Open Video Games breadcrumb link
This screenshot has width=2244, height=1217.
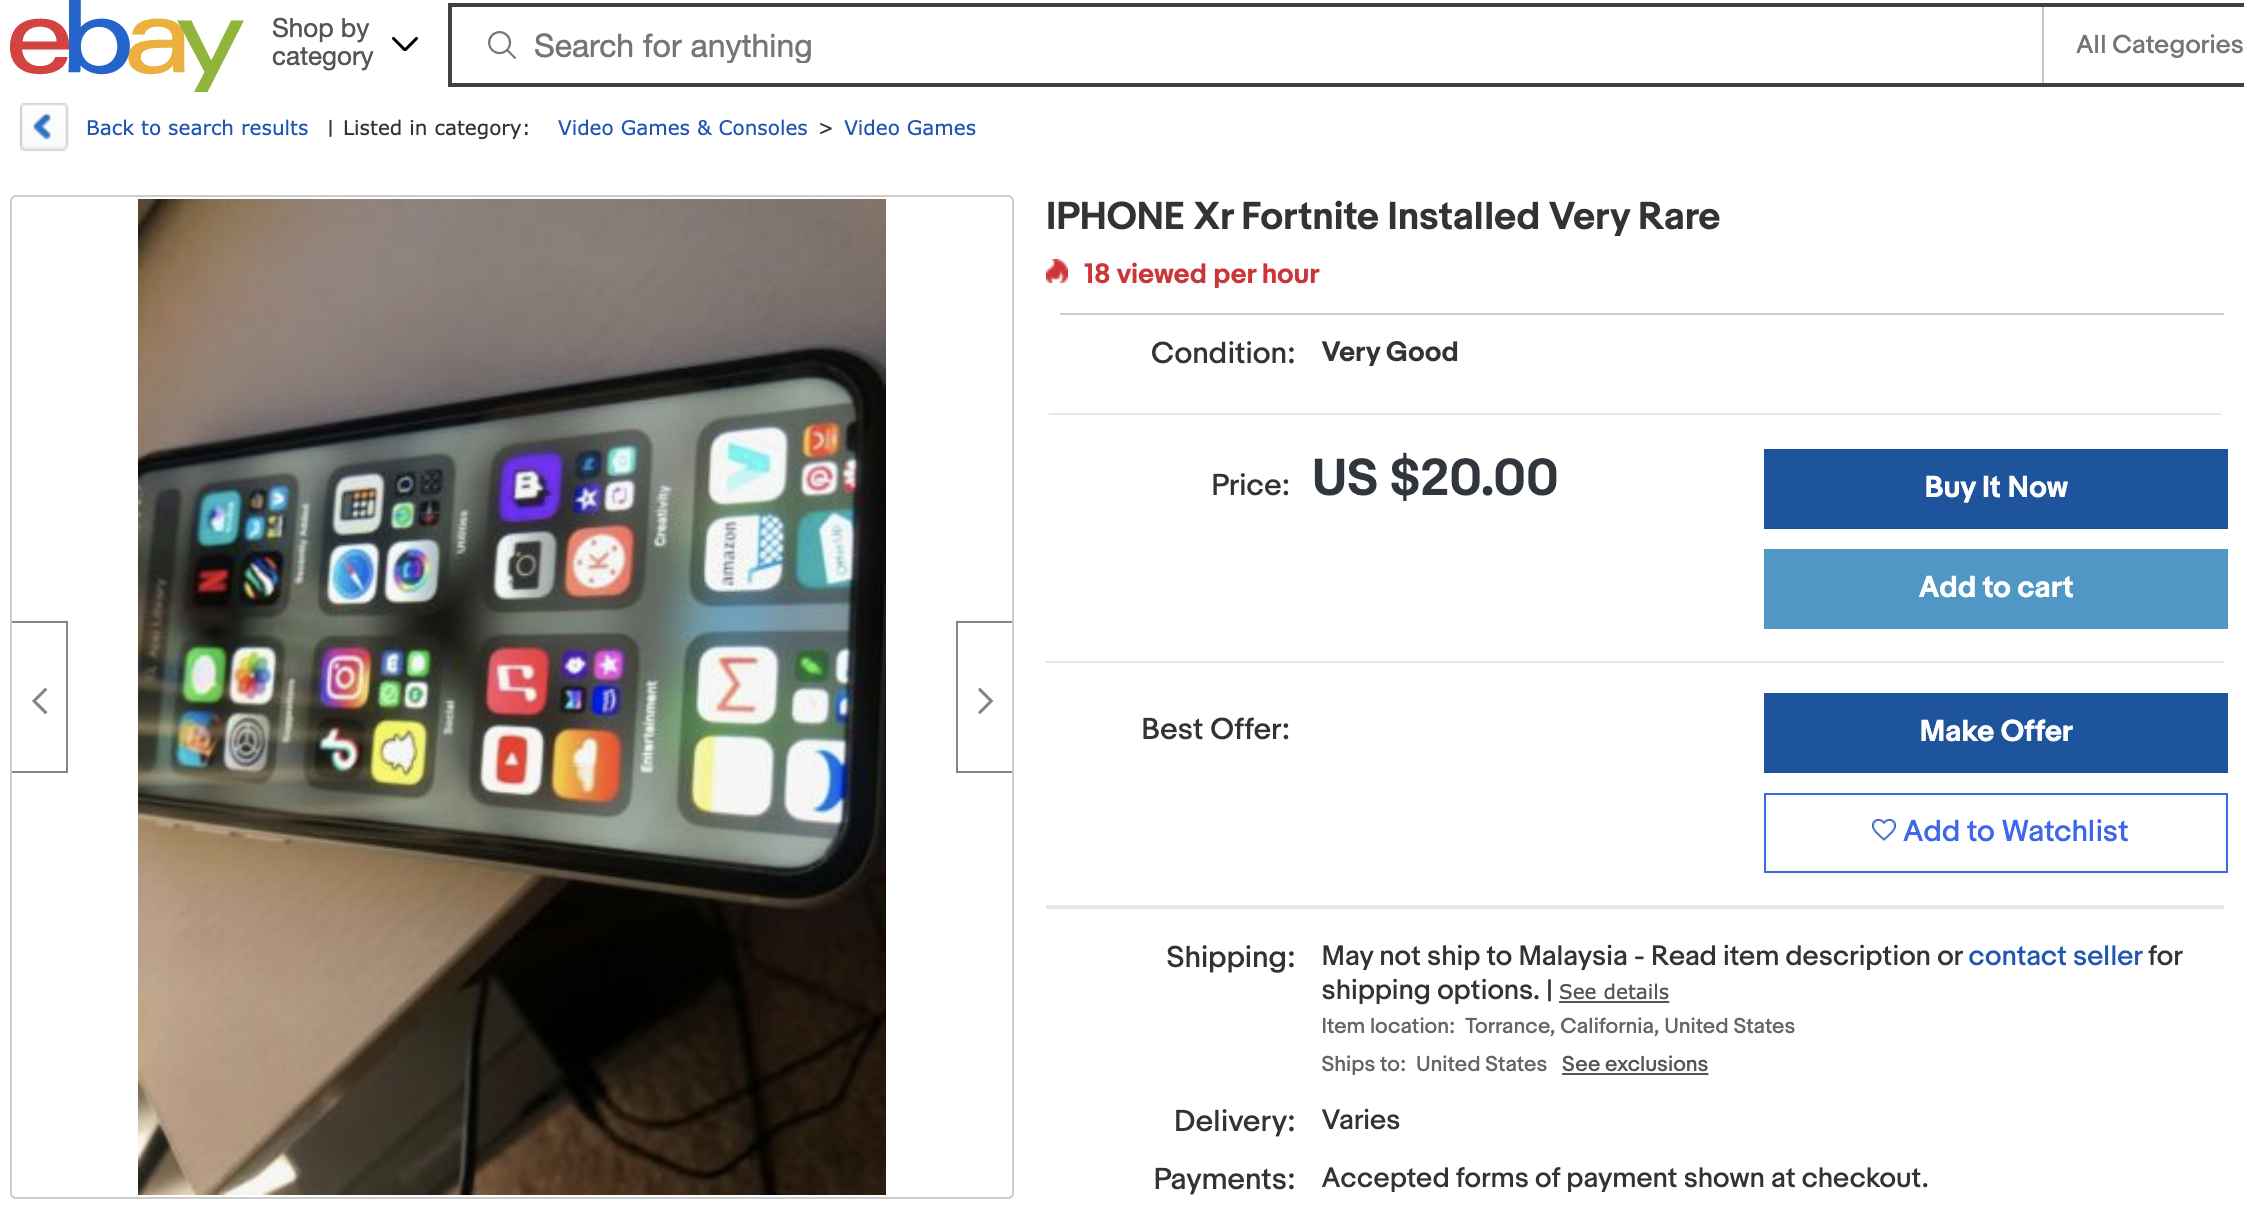click(x=909, y=128)
